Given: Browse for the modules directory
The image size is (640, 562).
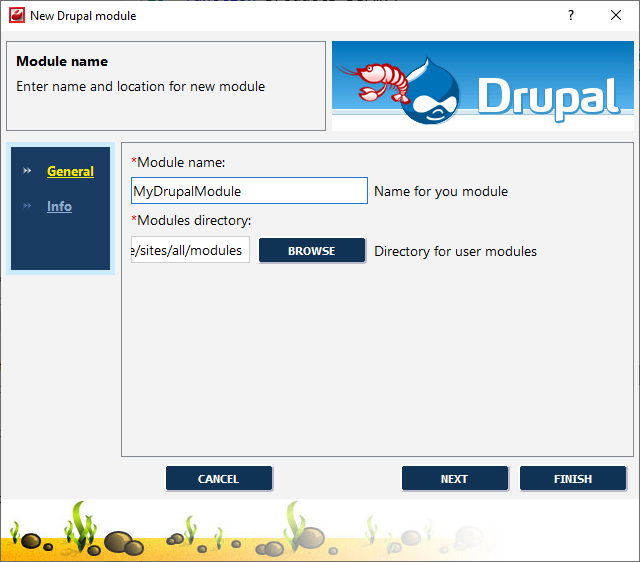Looking at the screenshot, I should [312, 251].
